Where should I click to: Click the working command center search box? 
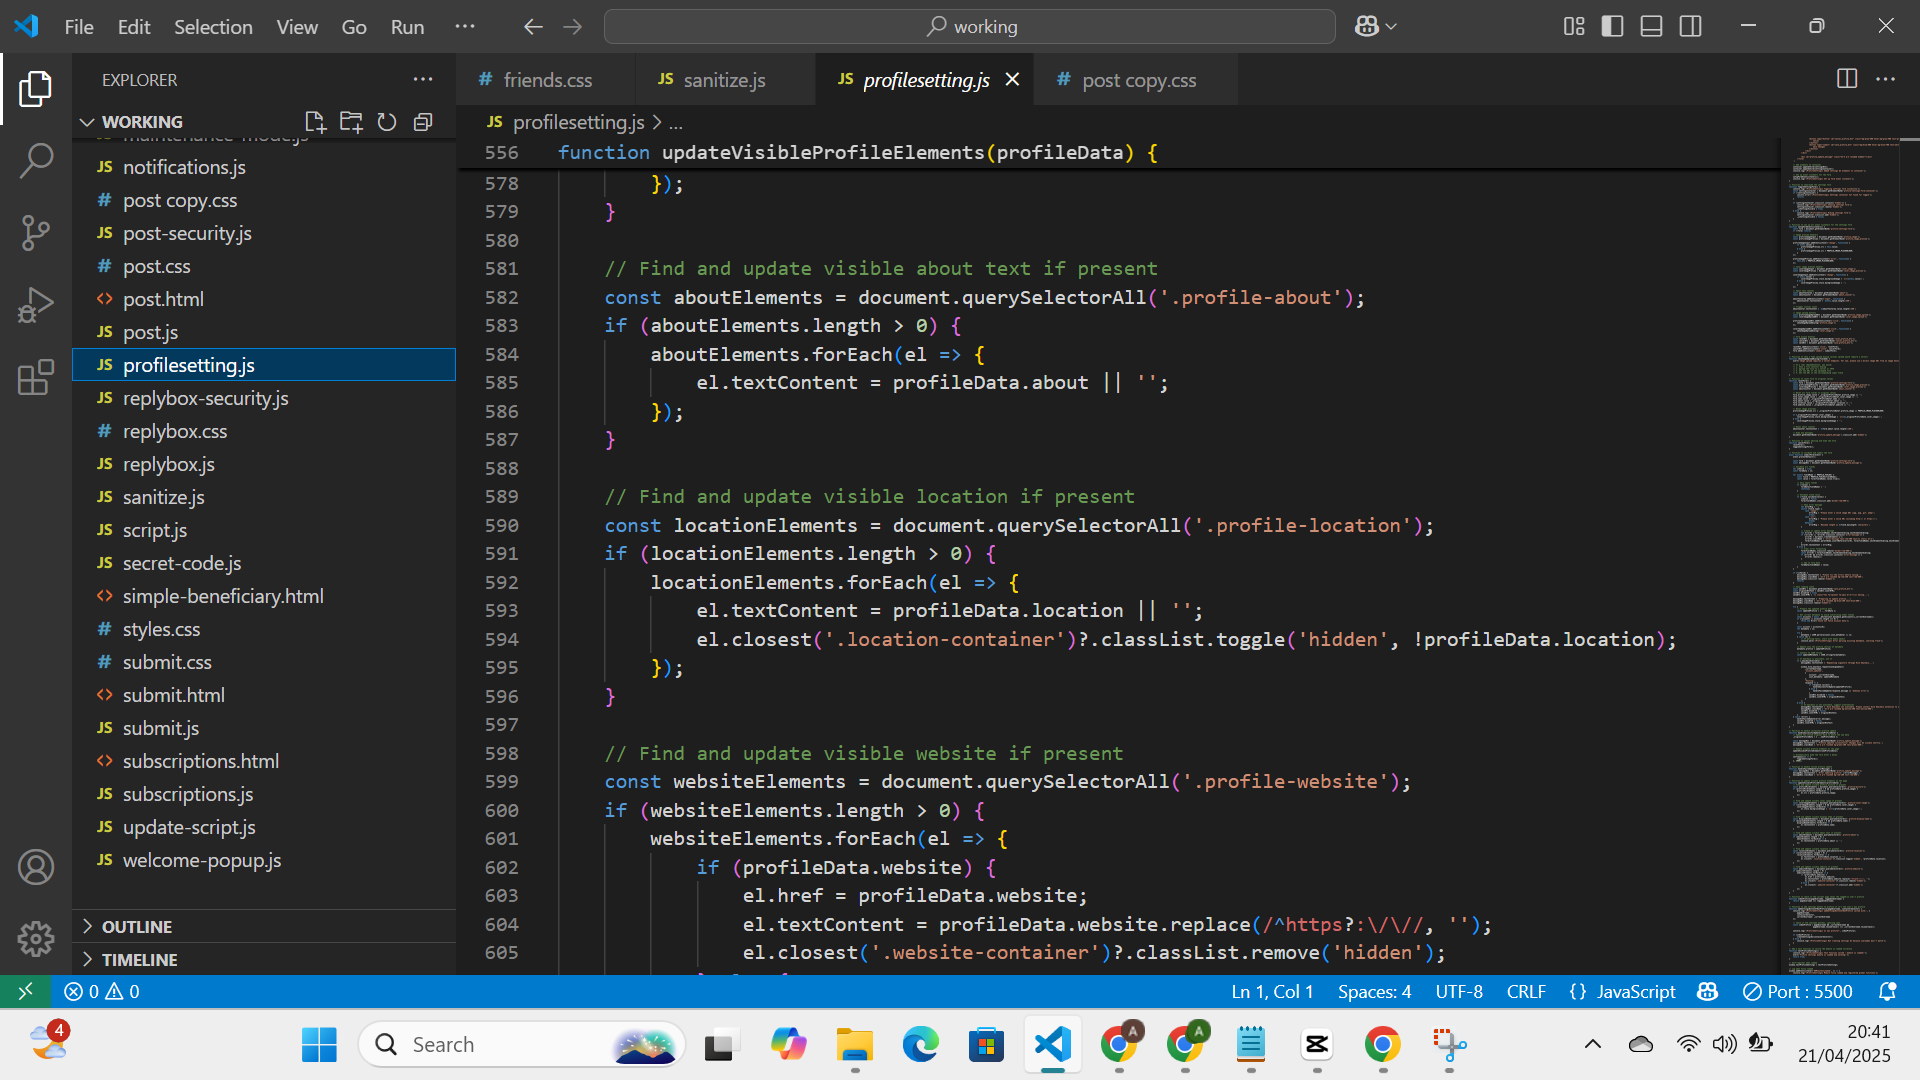(969, 27)
